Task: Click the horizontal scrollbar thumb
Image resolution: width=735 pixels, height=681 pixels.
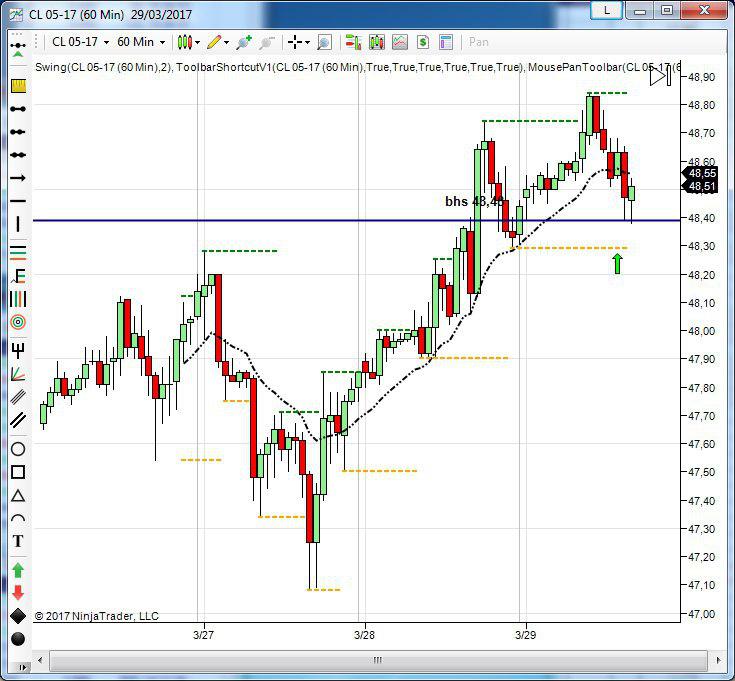Action: click(x=377, y=660)
